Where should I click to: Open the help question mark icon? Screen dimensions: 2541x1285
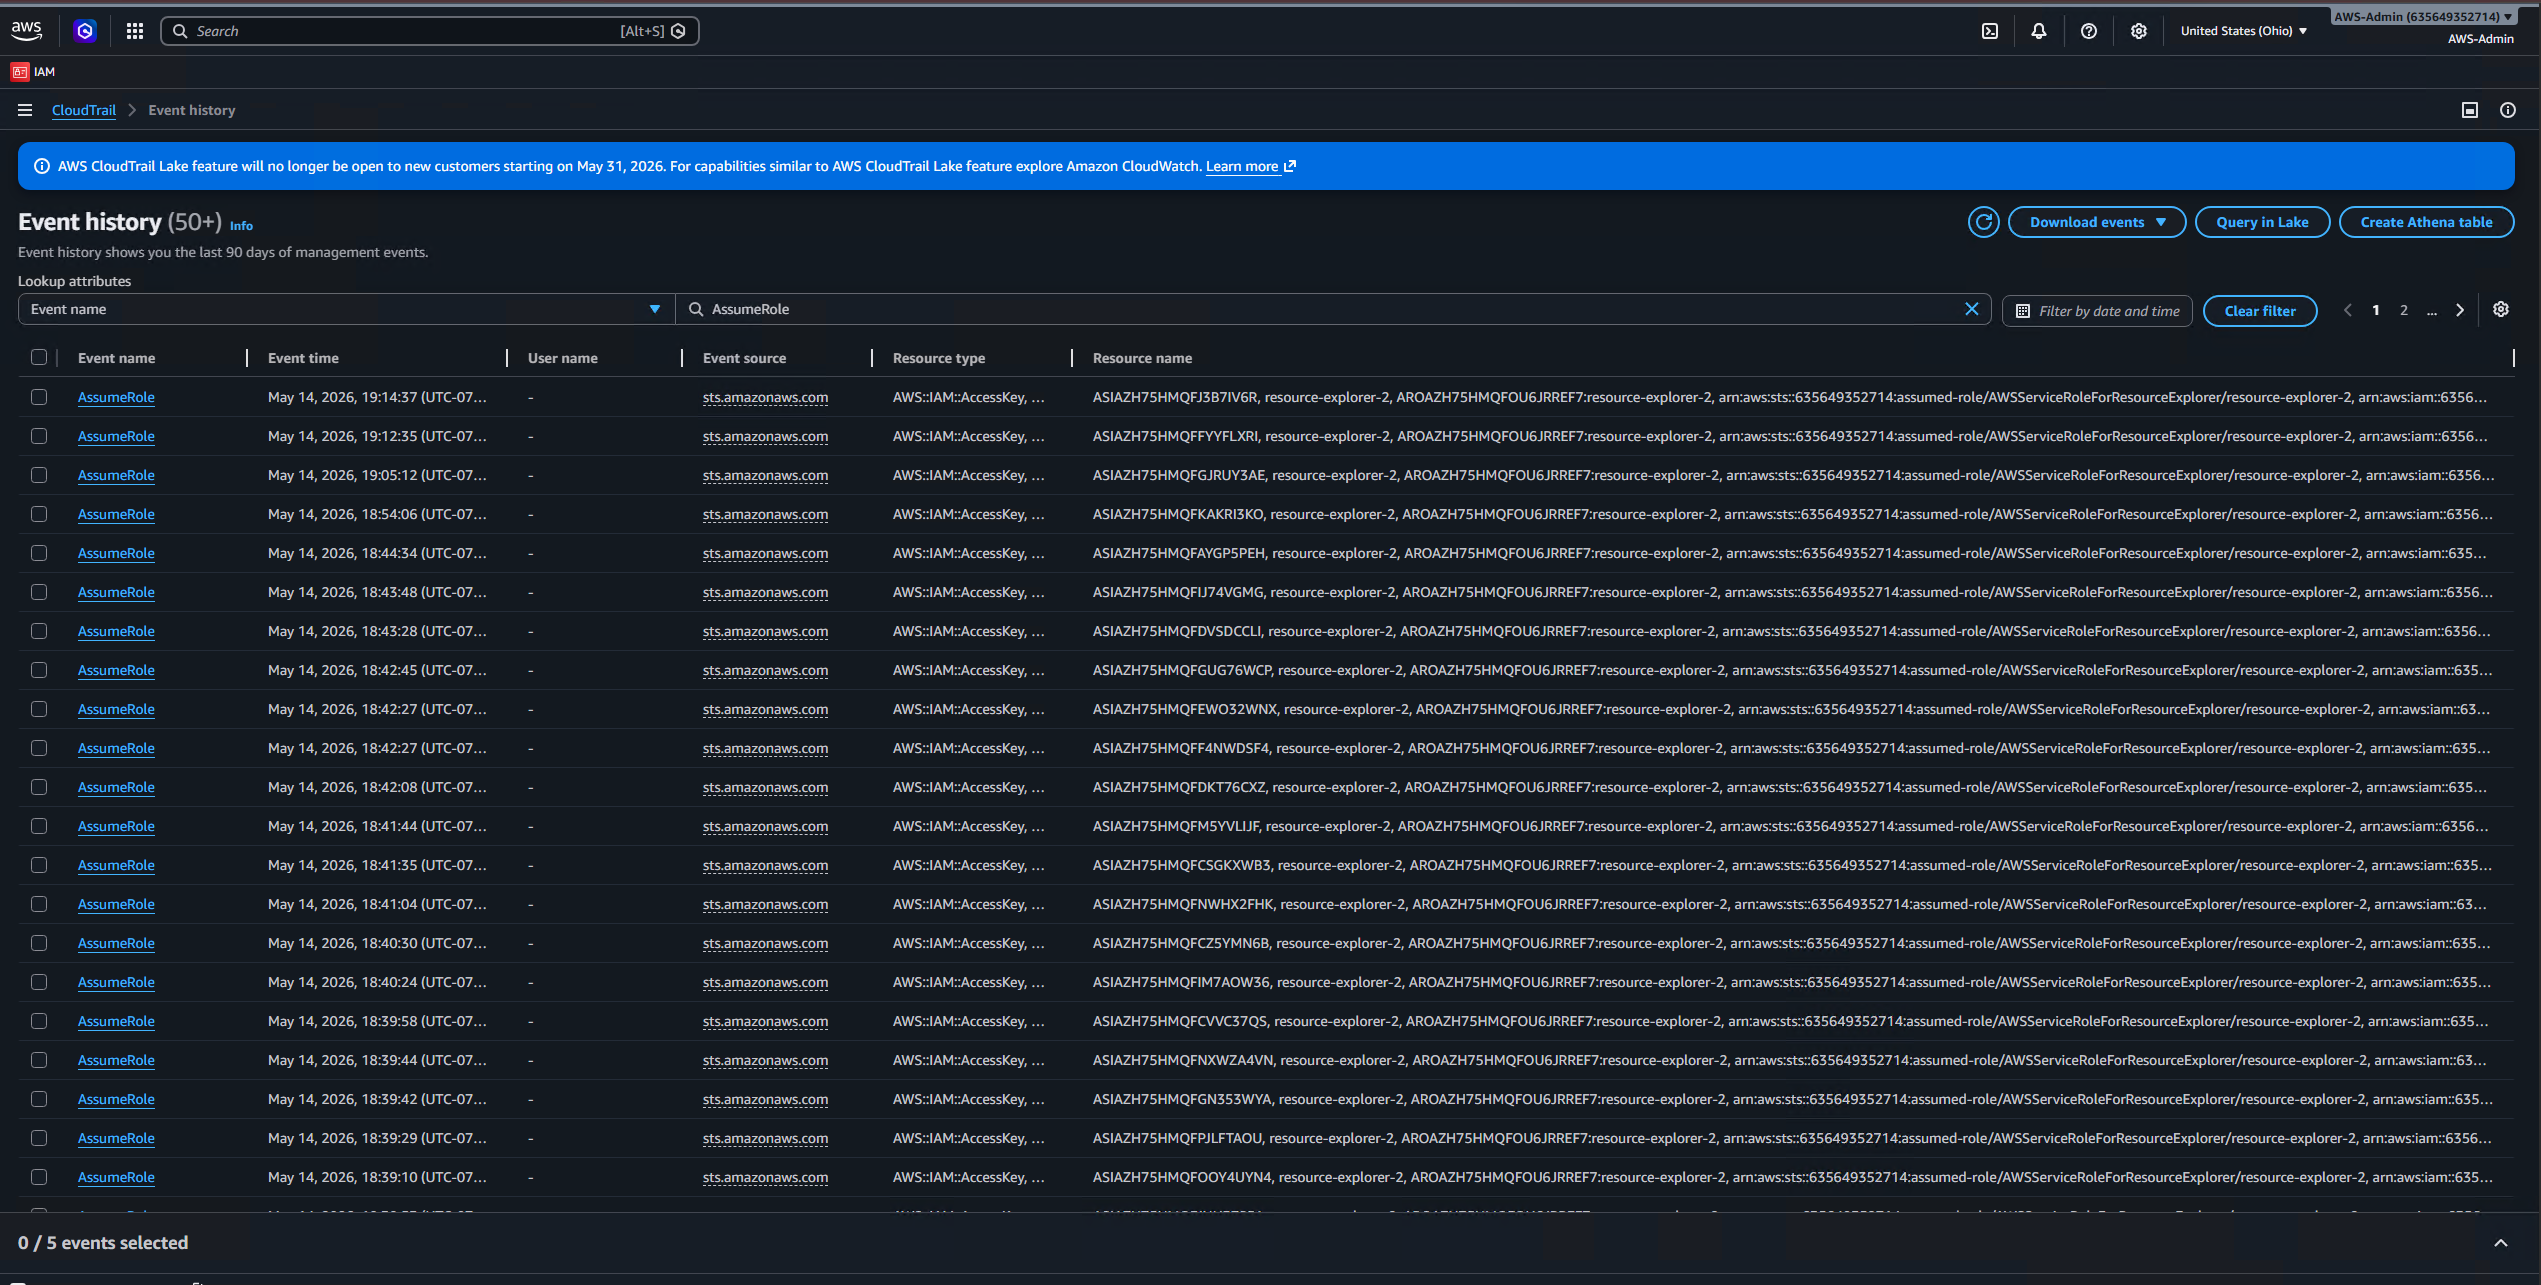[x=2088, y=31]
